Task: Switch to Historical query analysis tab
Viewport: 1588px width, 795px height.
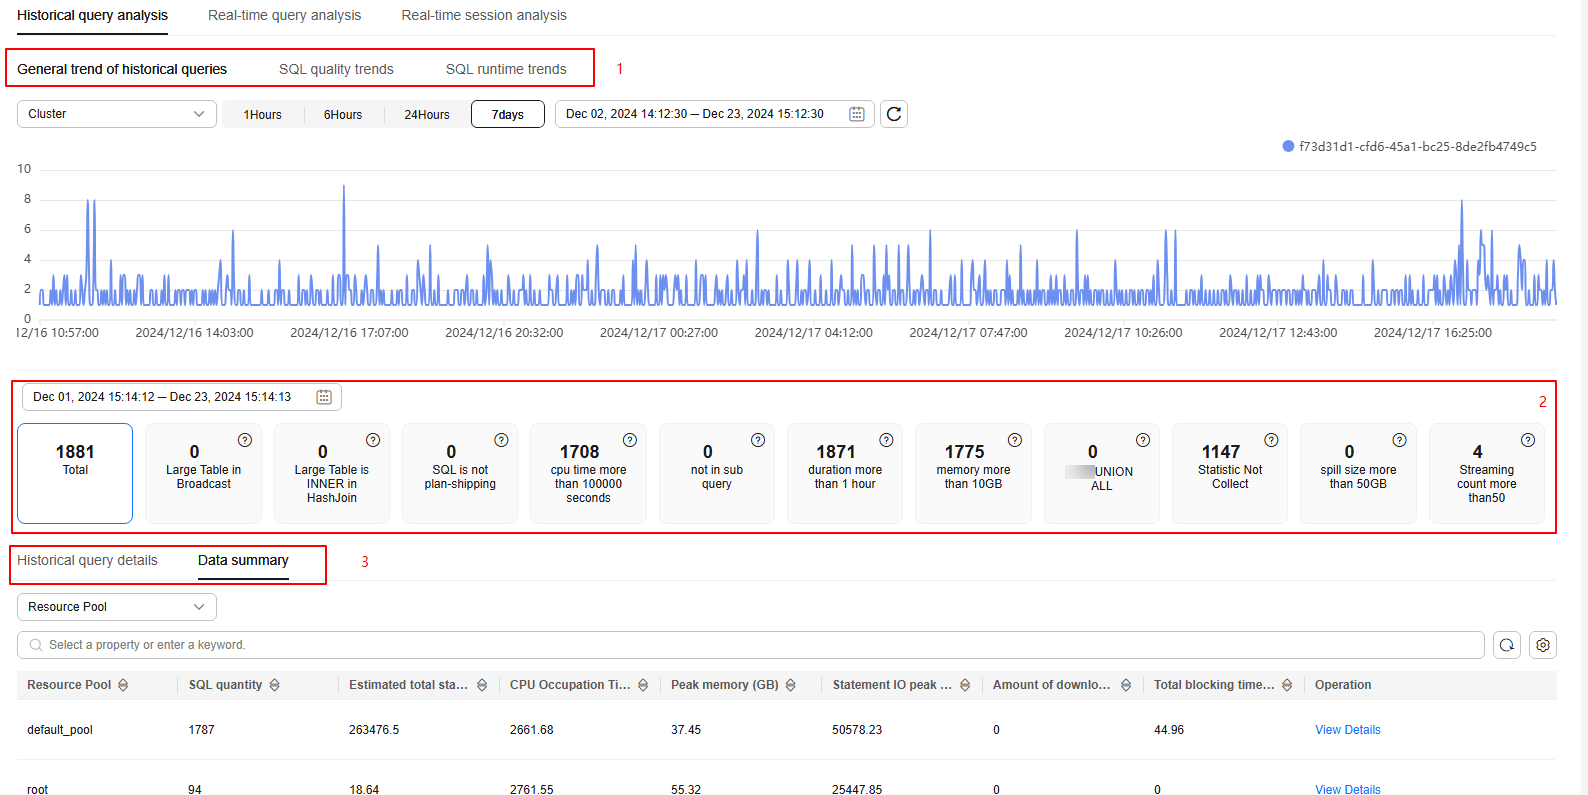Action: (92, 15)
